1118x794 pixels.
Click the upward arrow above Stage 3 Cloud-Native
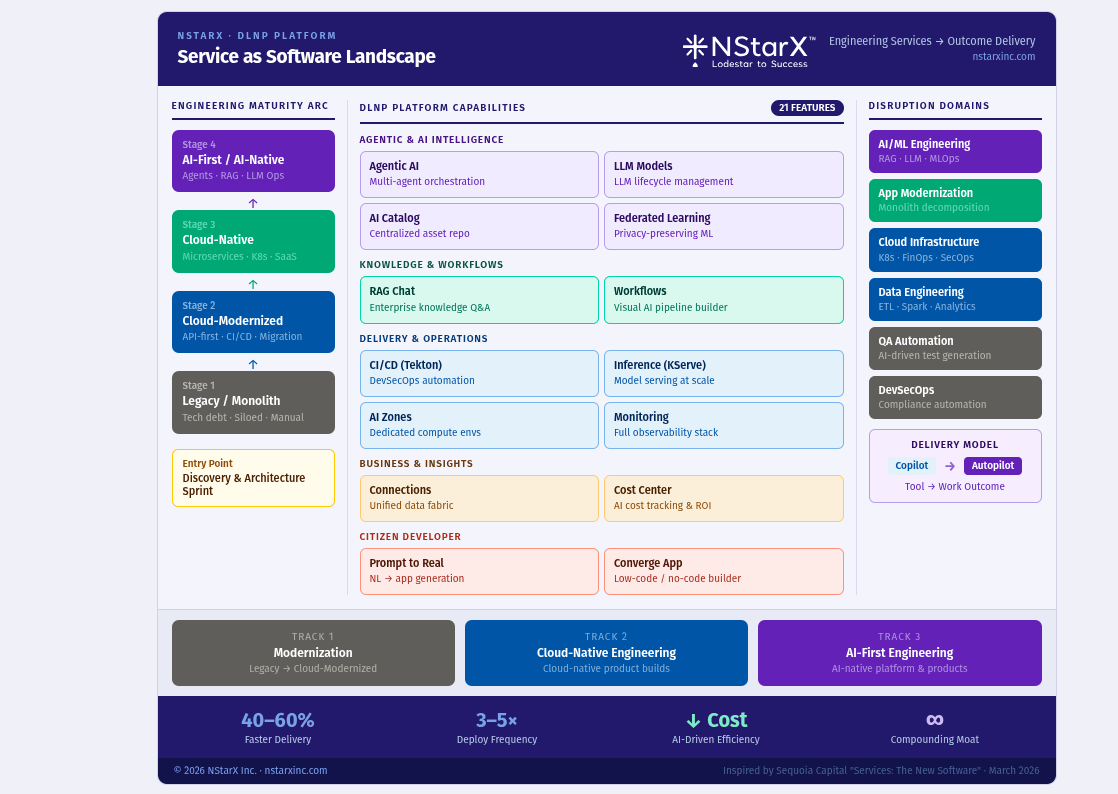[x=253, y=202]
